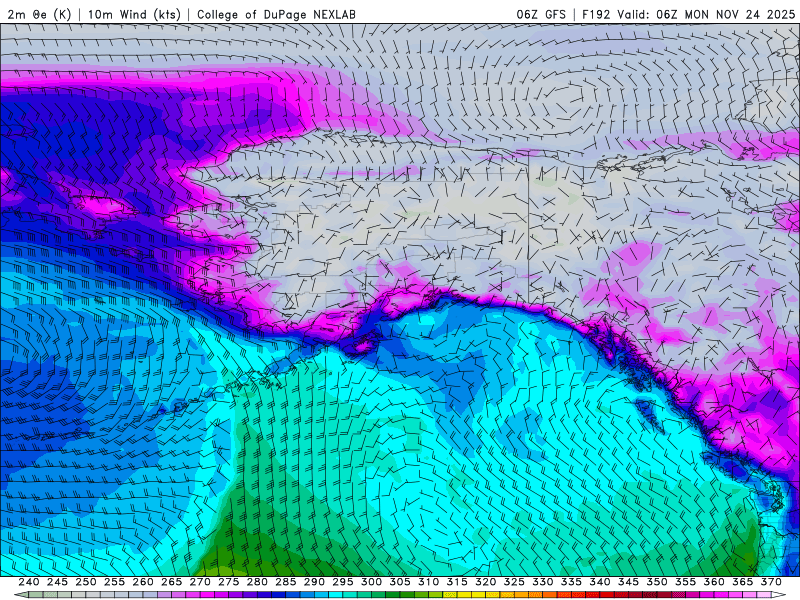
Task: Click the 'College of DuPage NEXLAB' text
Action: (276, 14)
